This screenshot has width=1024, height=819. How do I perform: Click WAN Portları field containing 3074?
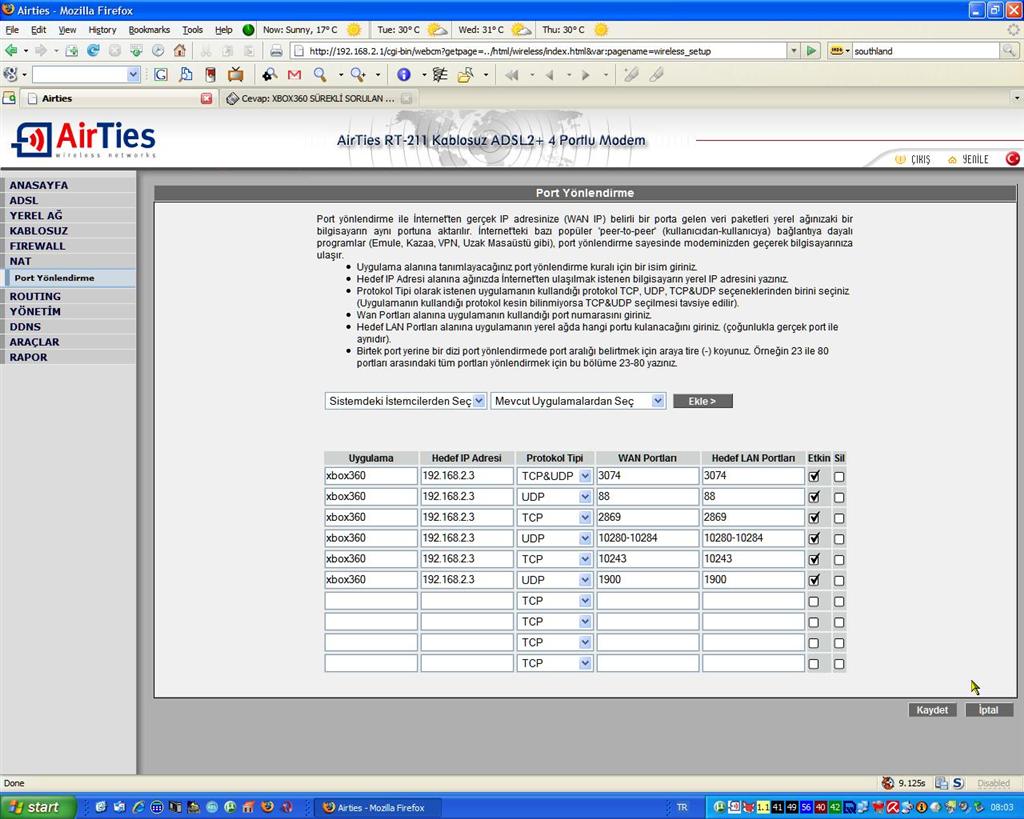click(x=647, y=476)
